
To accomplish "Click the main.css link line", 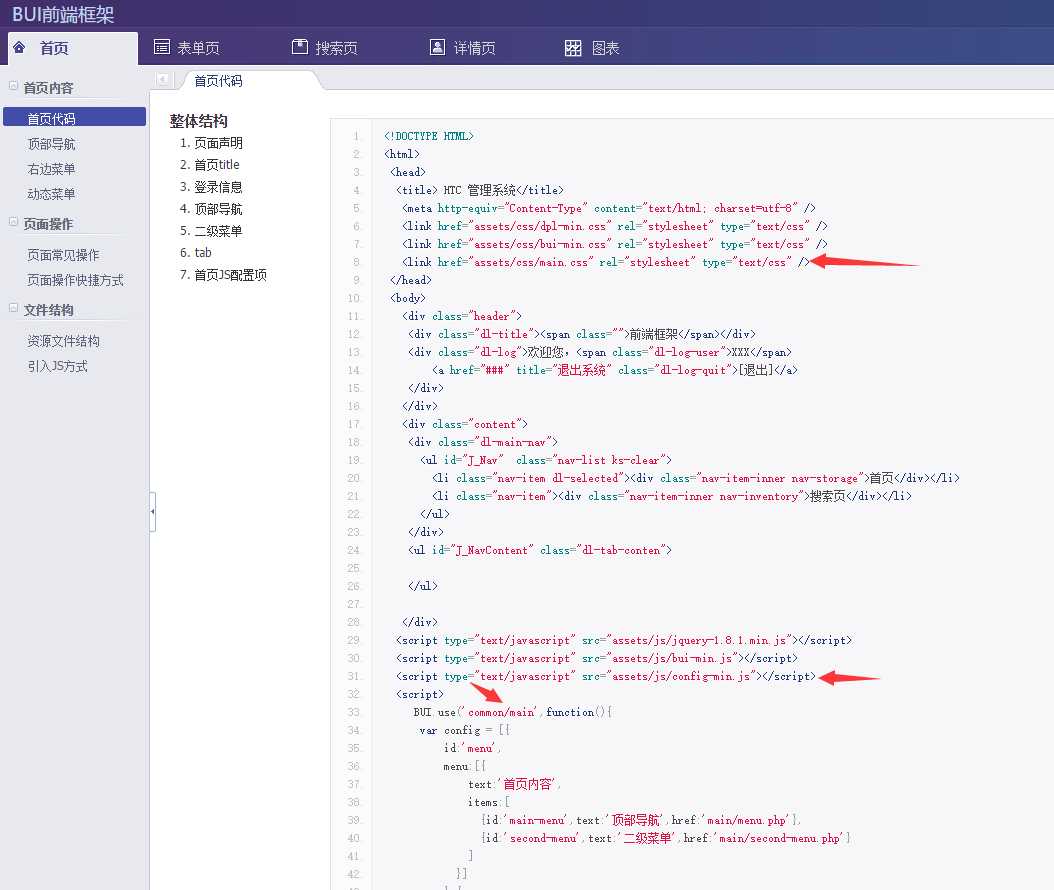I will (x=606, y=262).
